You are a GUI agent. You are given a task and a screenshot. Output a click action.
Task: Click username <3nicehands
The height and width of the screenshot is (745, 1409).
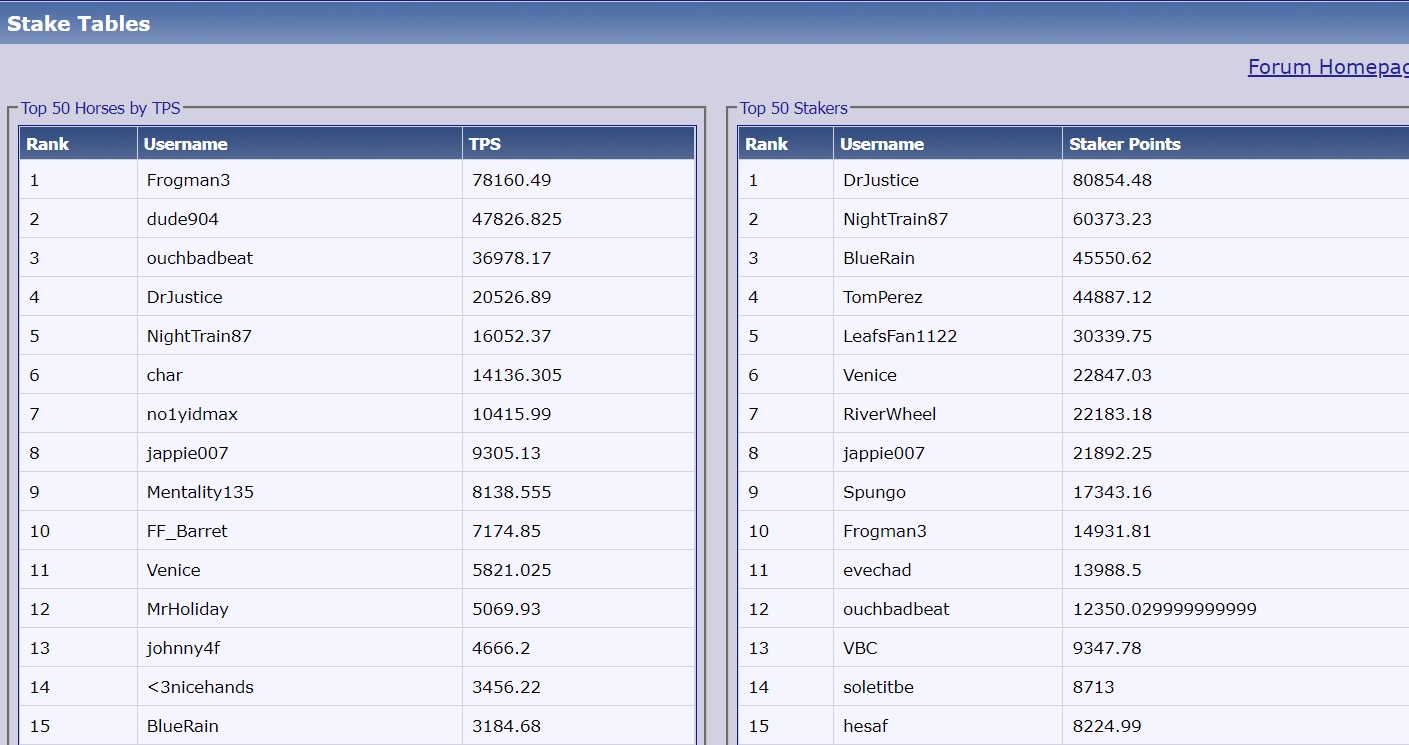click(200, 687)
